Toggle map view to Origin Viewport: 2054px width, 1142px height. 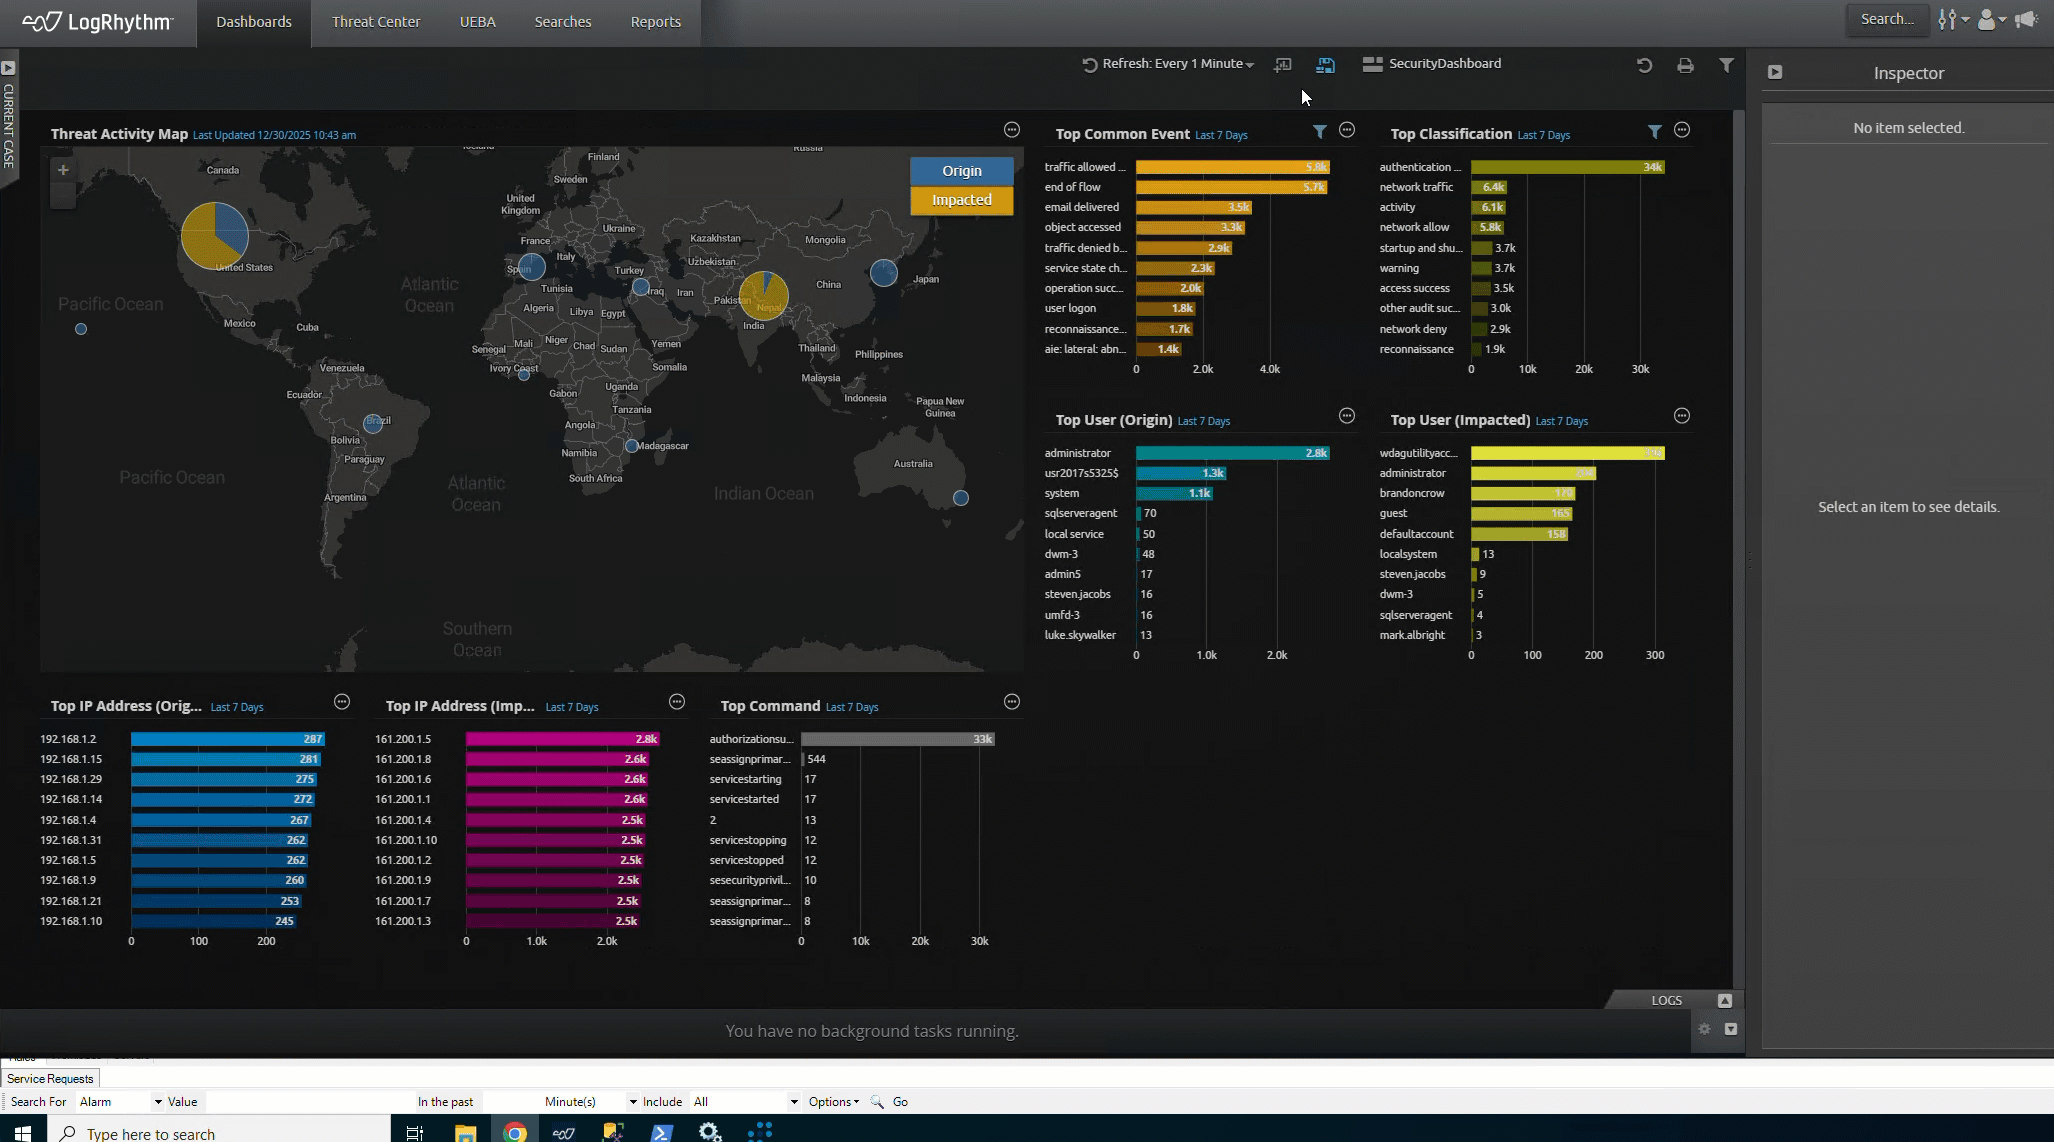961,170
